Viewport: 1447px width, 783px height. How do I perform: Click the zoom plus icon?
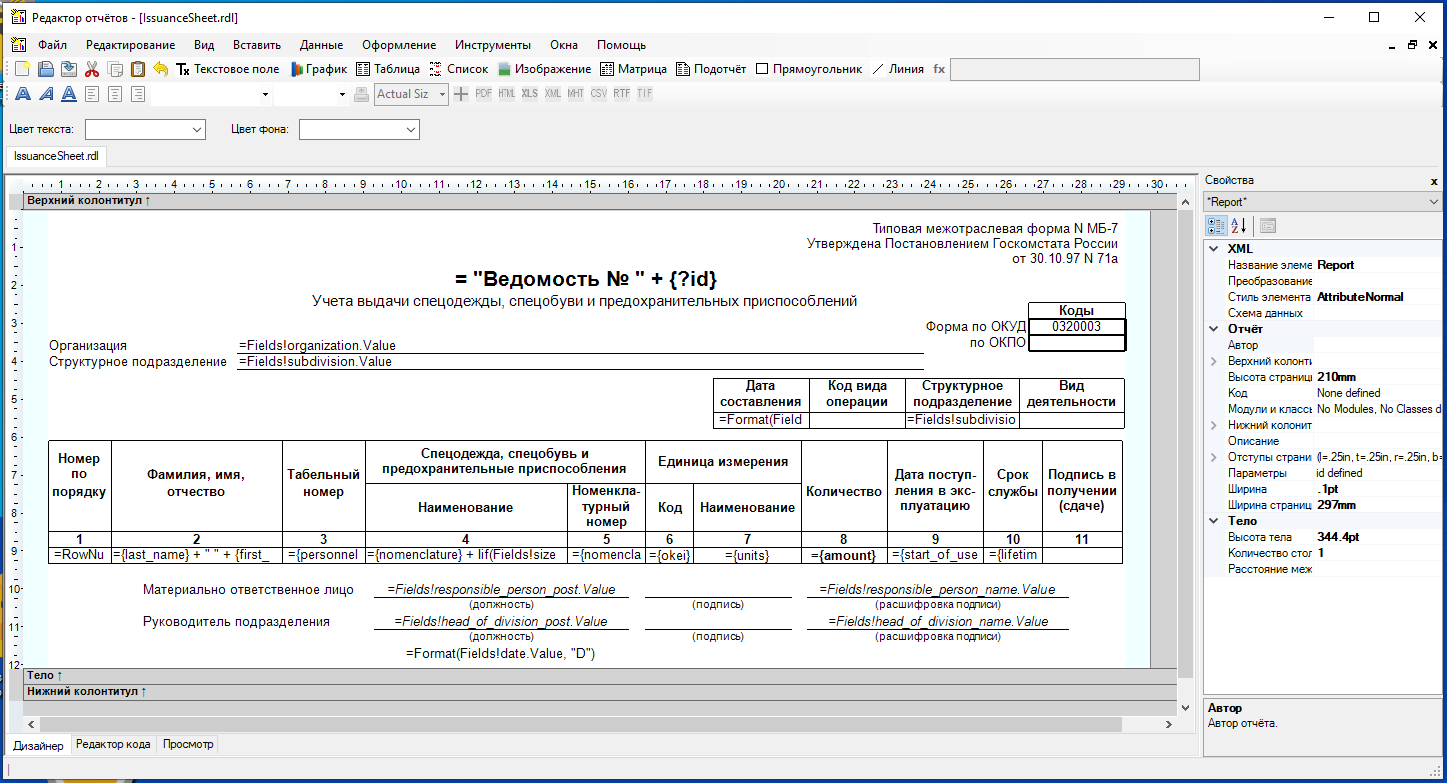(x=460, y=94)
